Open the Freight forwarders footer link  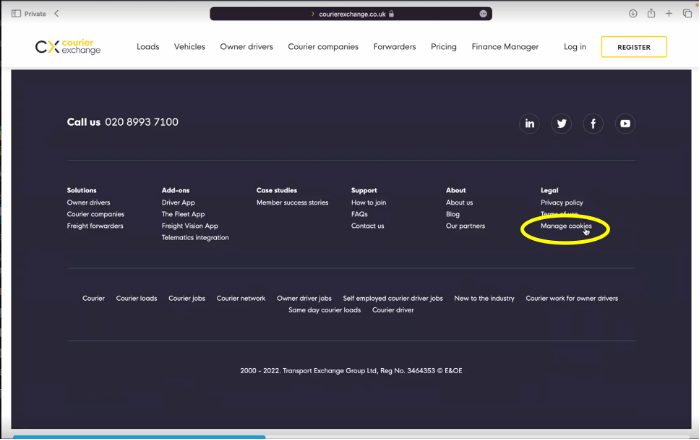(x=95, y=226)
